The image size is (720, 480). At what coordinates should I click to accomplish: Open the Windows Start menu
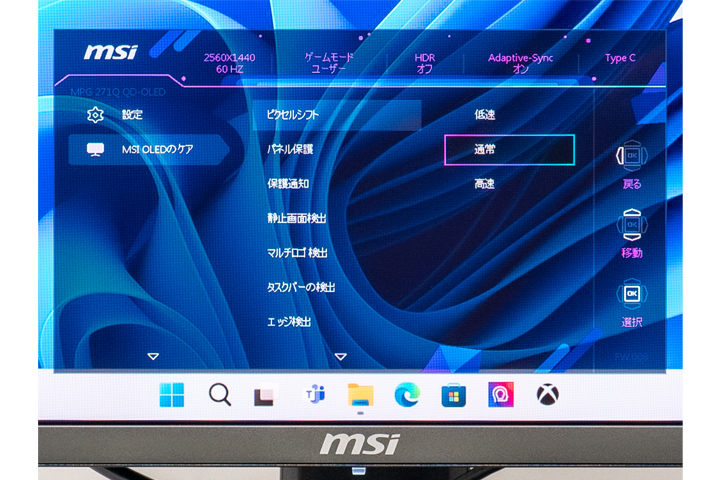pos(172,395)
